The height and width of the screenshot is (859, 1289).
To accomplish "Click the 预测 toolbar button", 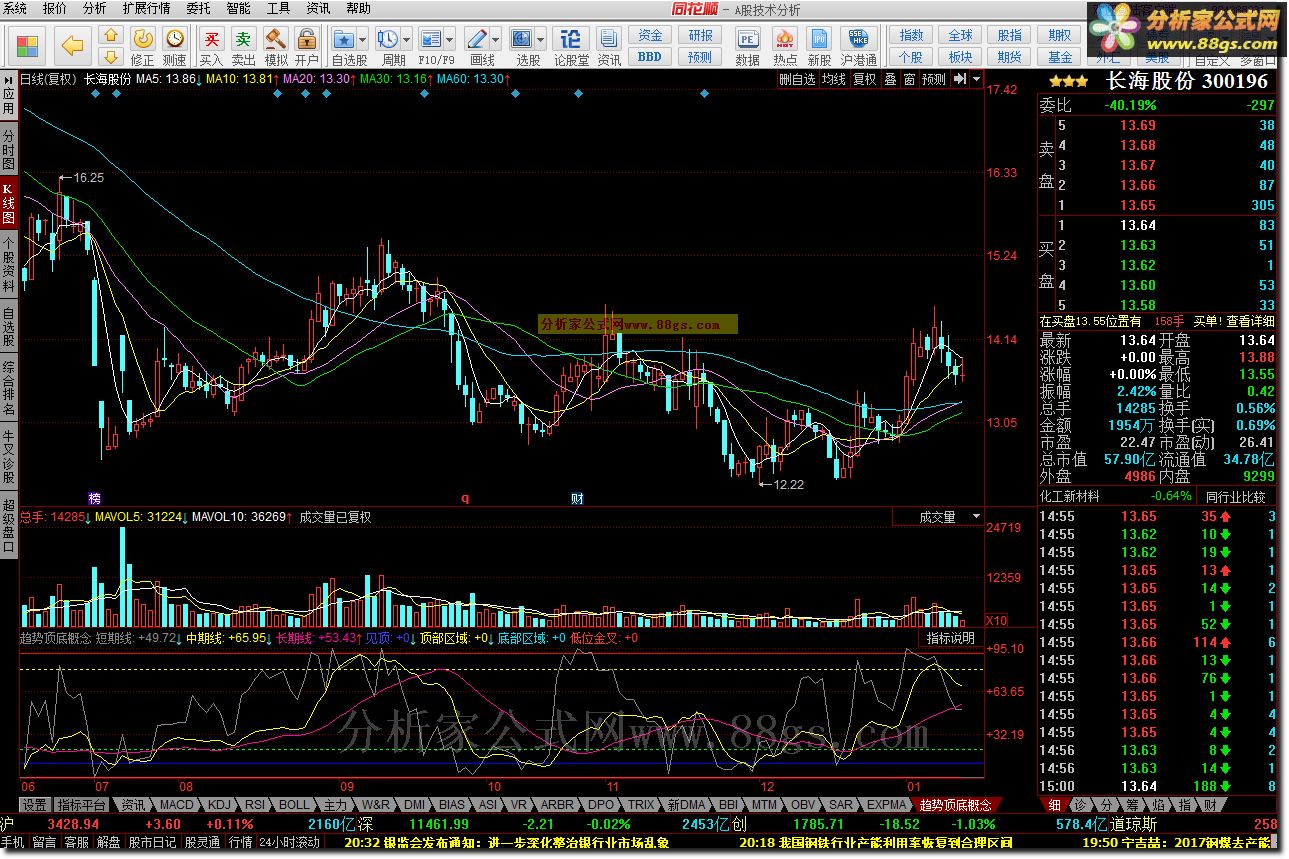I will tap(700, 57).
